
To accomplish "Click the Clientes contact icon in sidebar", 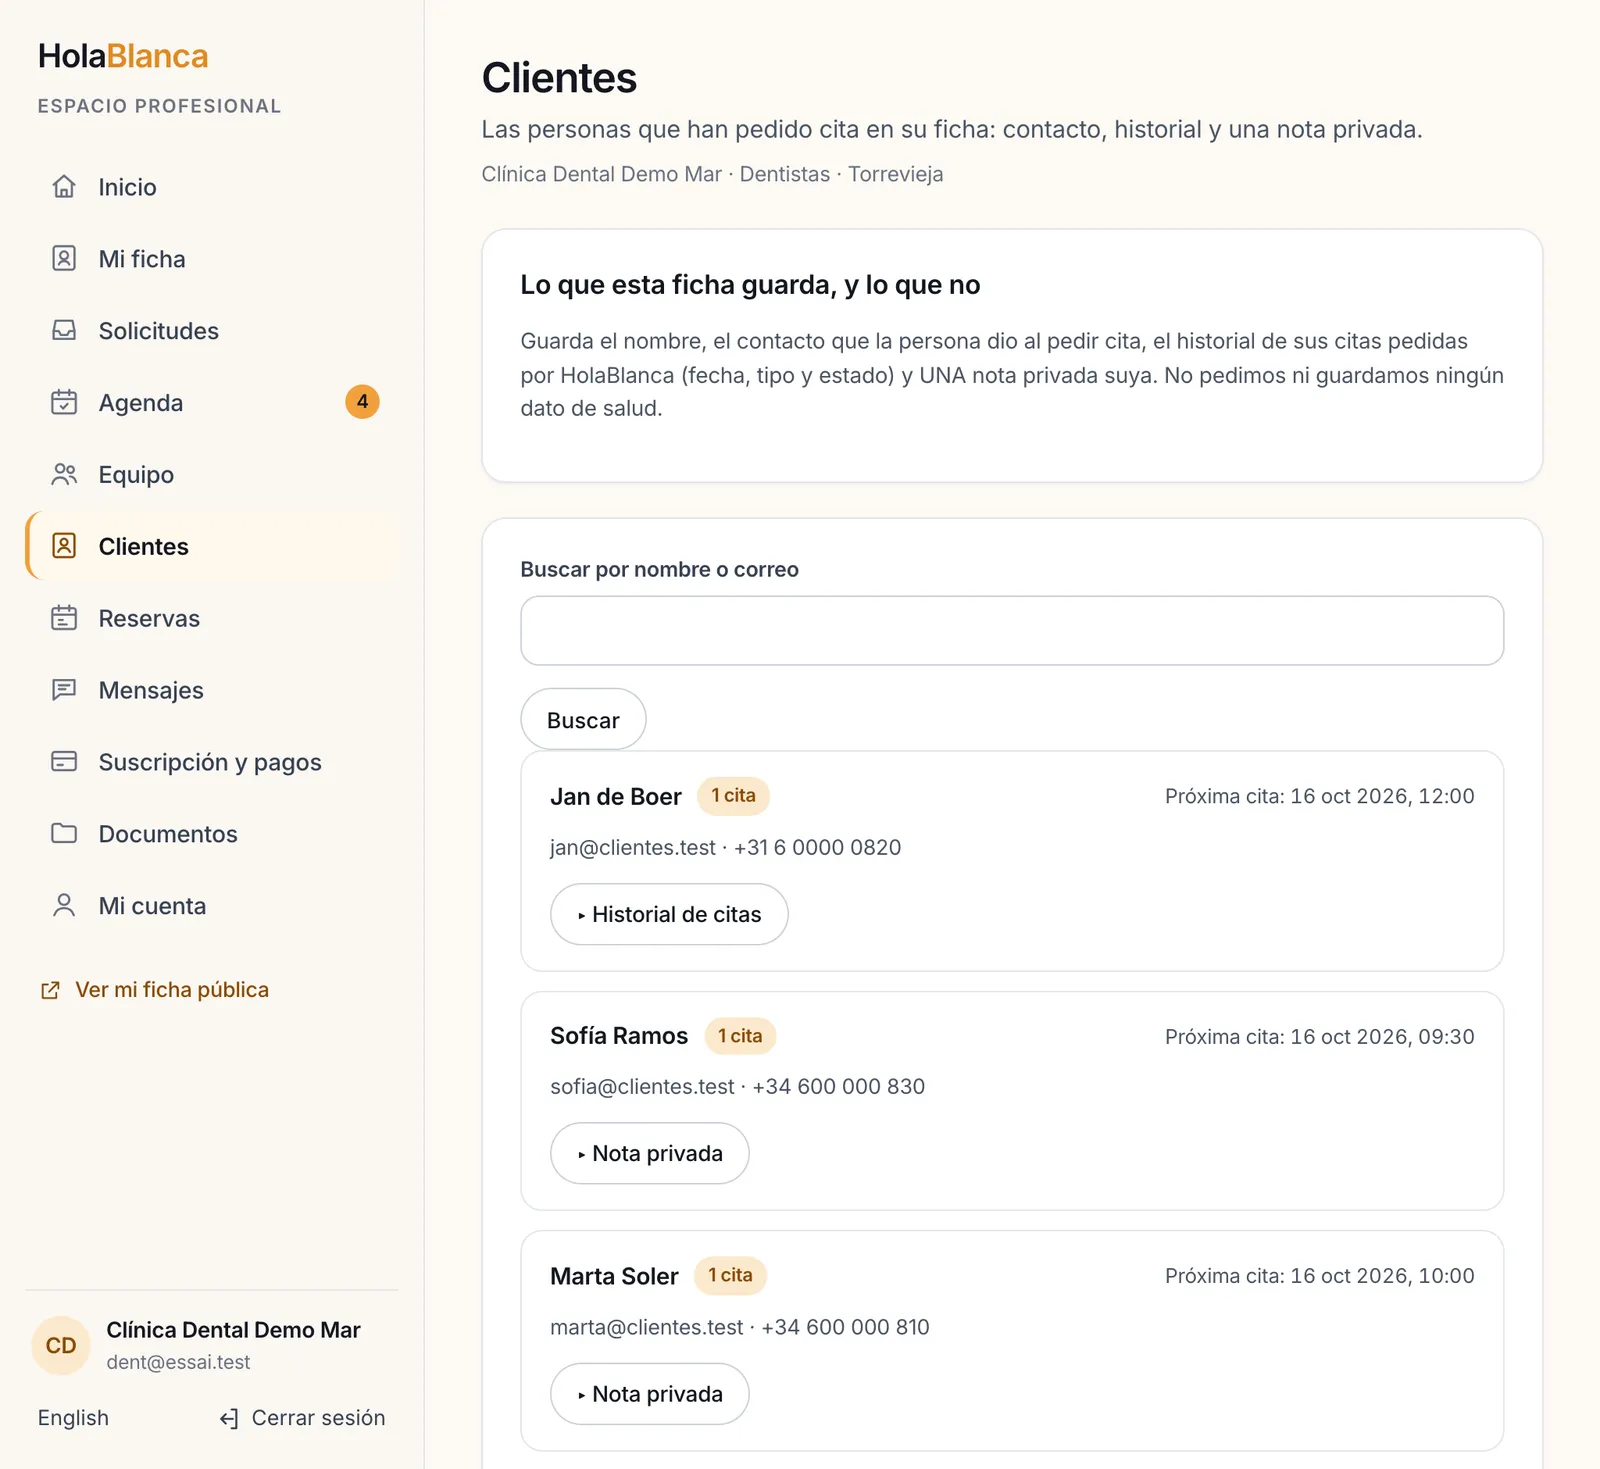I will [64, 546].
